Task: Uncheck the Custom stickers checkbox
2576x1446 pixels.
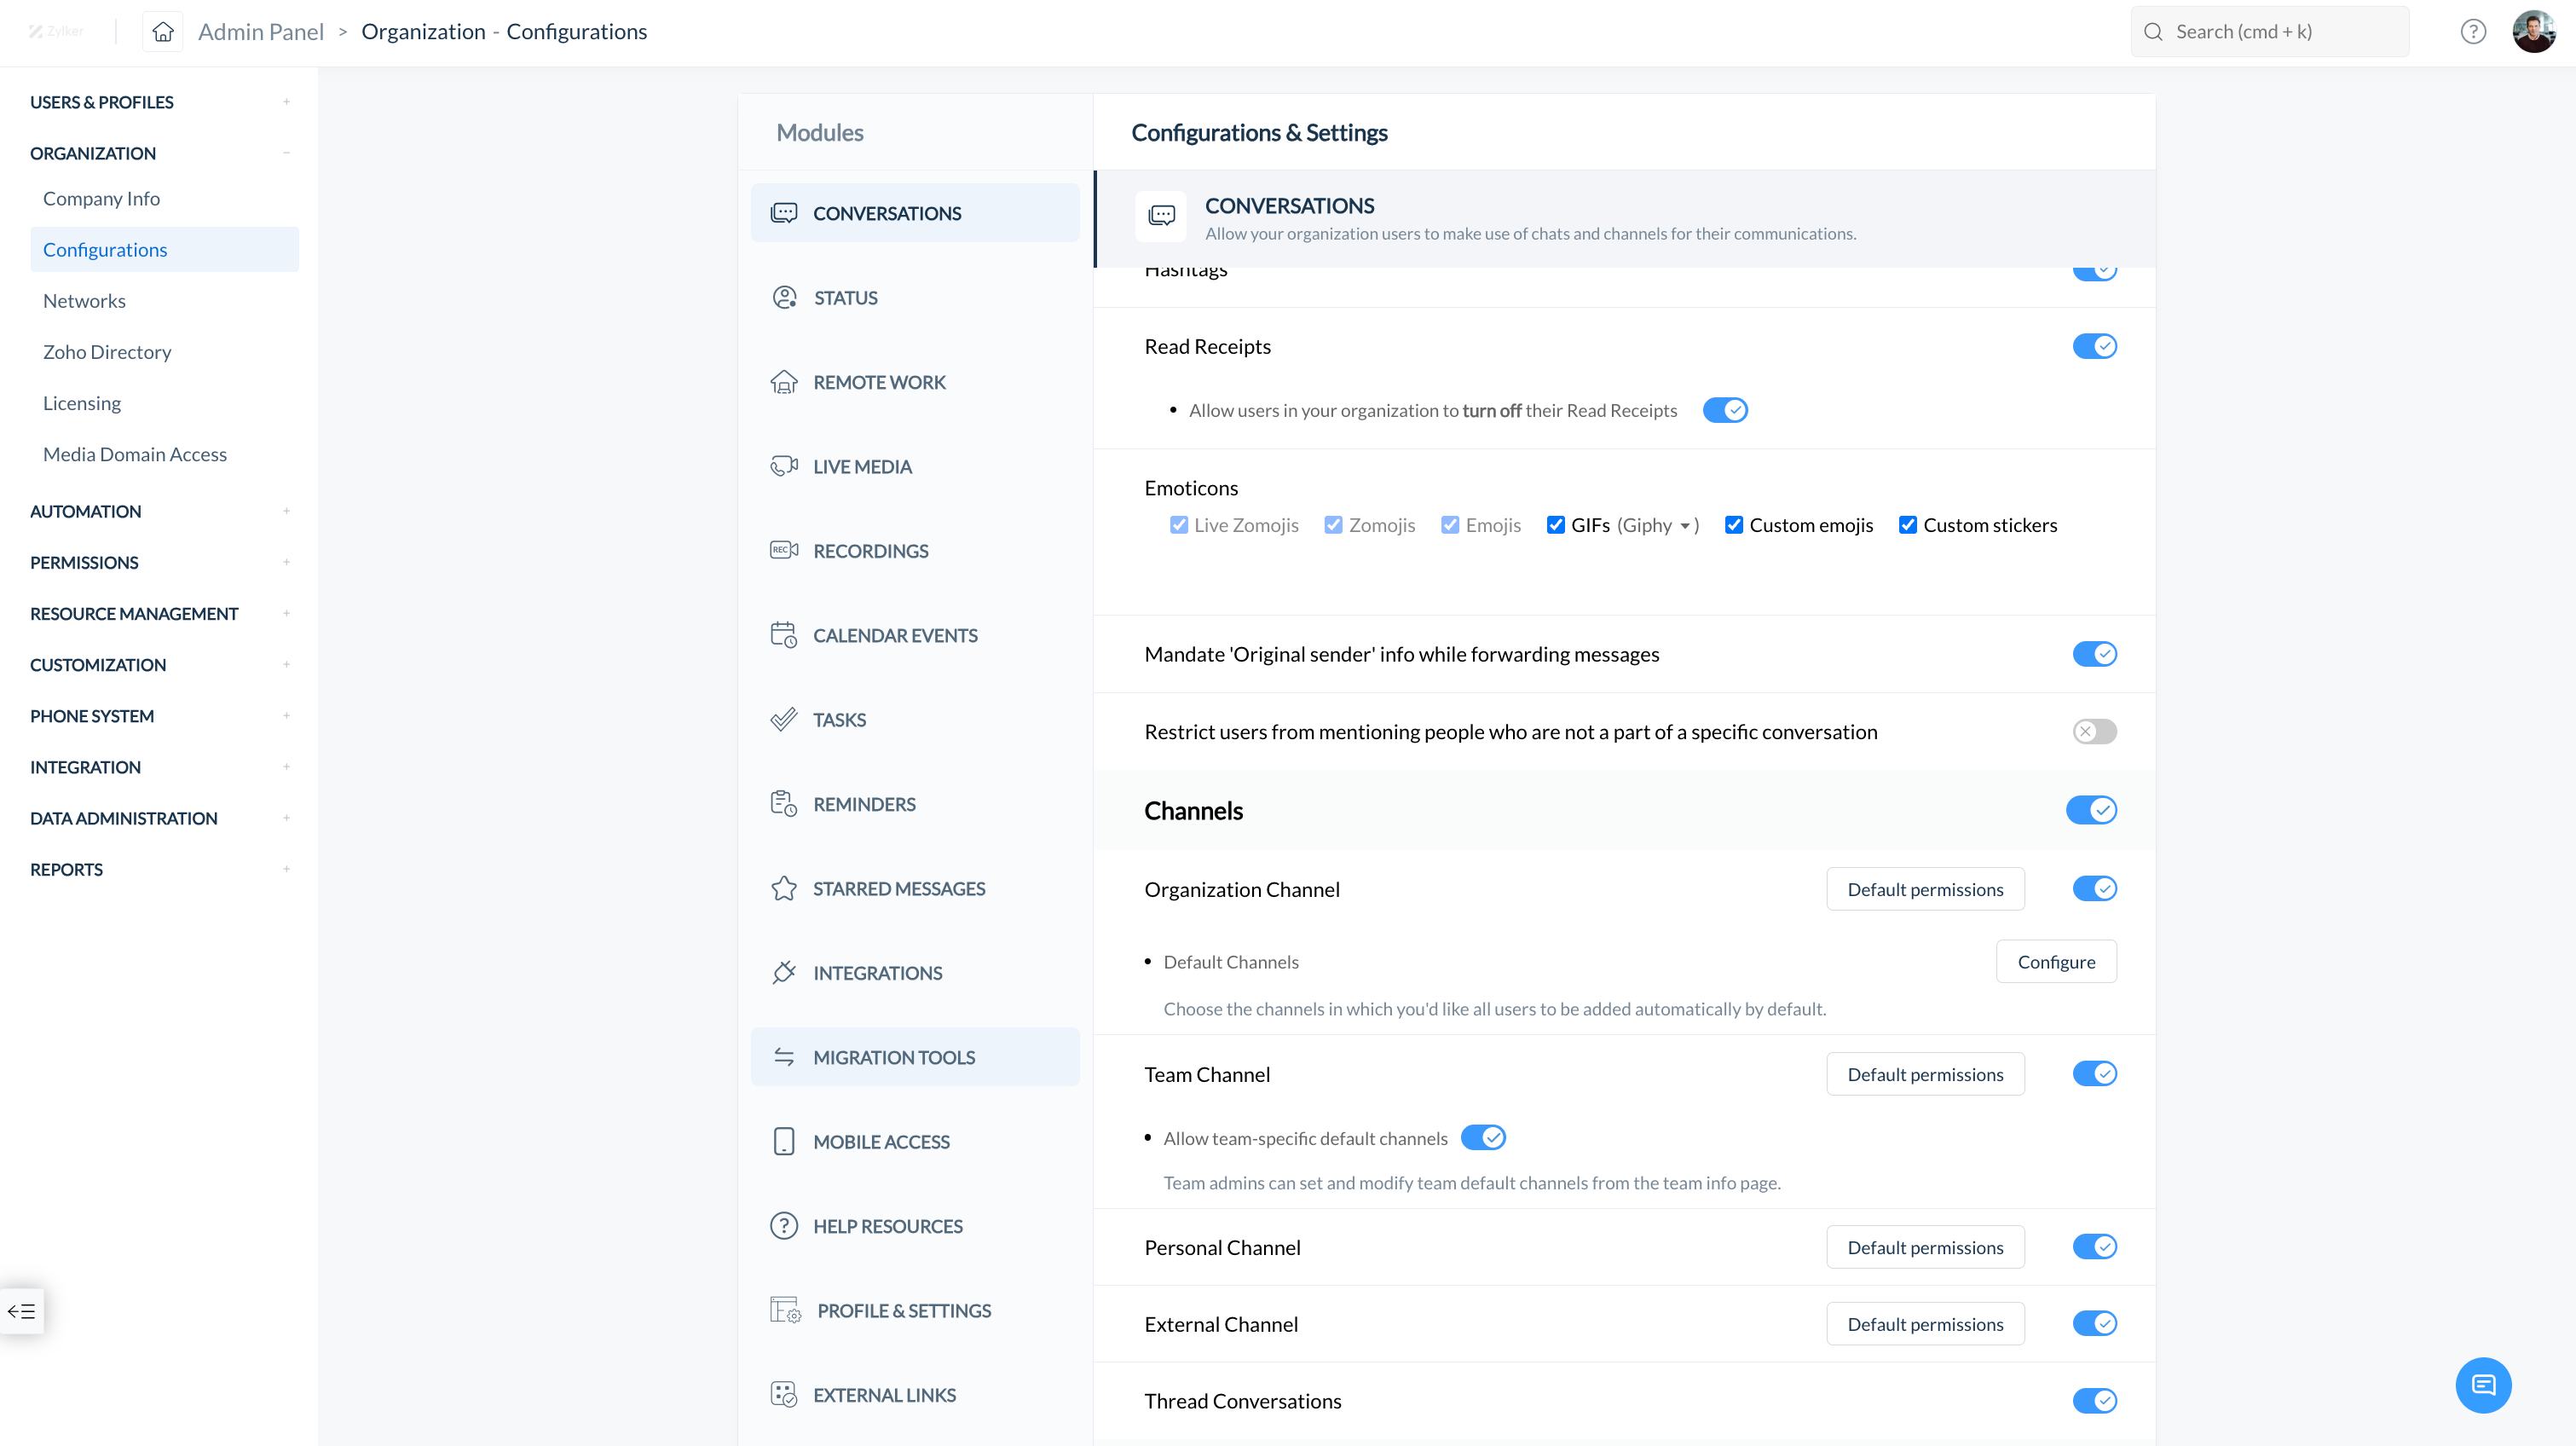Action: tap(1907, 525)
